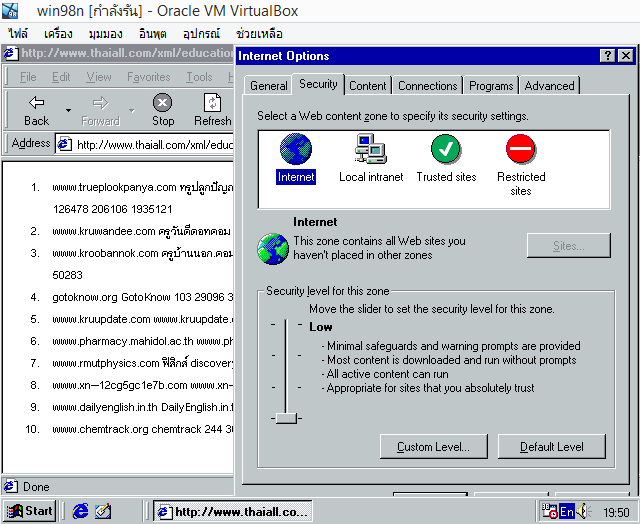This screenshot has width=640, height=524.
Task: Open the Favorites menu
Action: point(148,77)
